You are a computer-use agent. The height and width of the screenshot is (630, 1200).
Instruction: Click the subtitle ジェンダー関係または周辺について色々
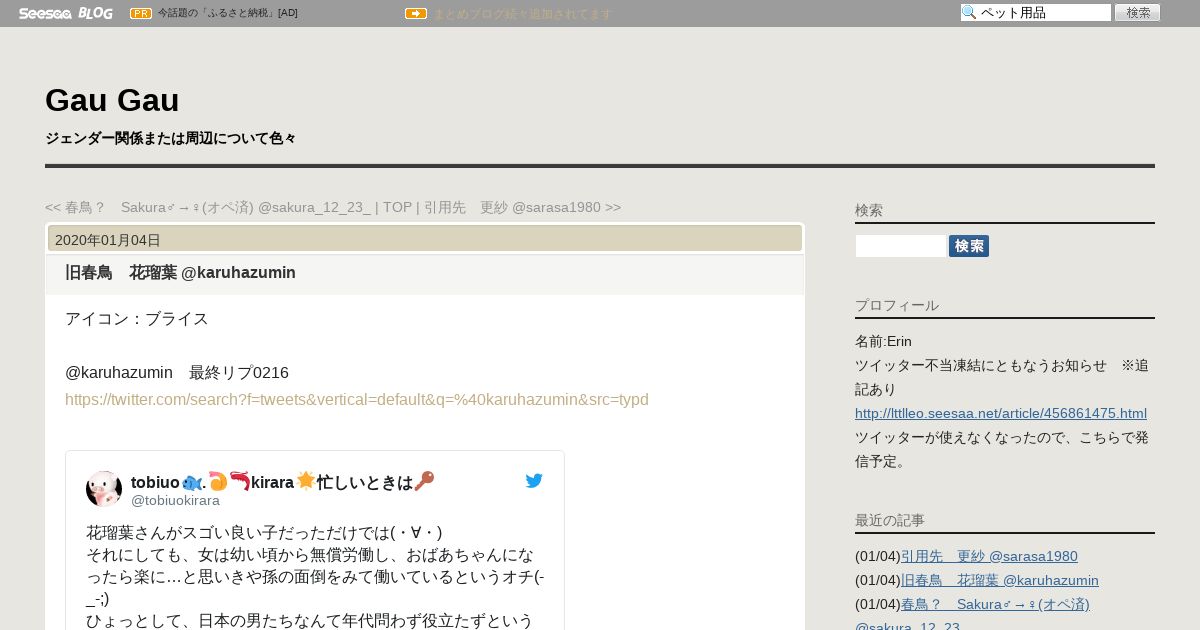170,138
